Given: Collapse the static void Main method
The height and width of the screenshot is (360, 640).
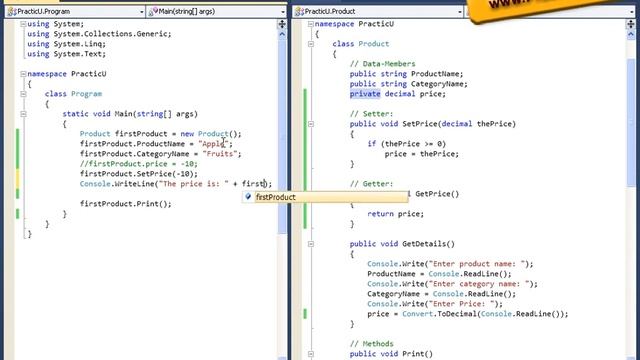Looking at the screenshot, I should pos(23,114).
